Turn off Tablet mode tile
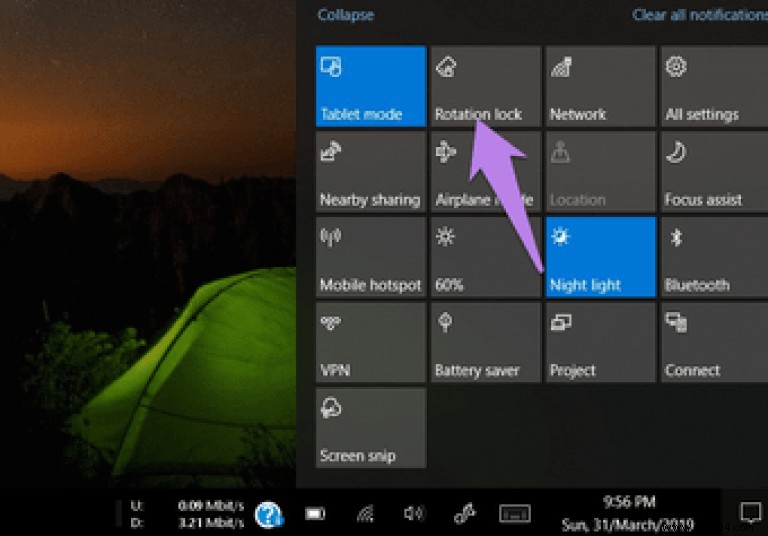 click(x=371, y=86)
